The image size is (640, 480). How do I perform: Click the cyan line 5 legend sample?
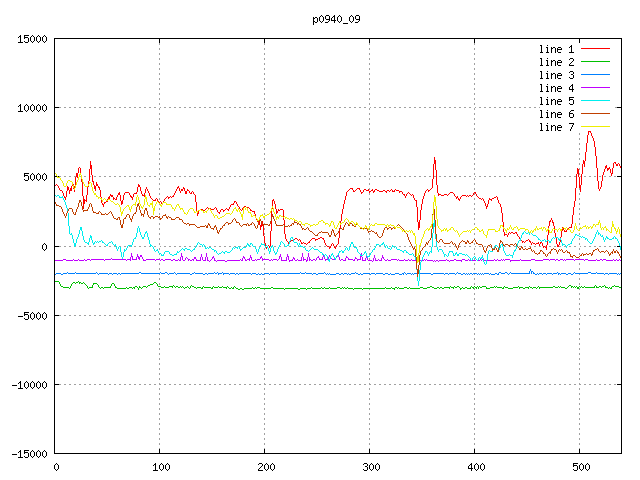(x=596, y=101)
